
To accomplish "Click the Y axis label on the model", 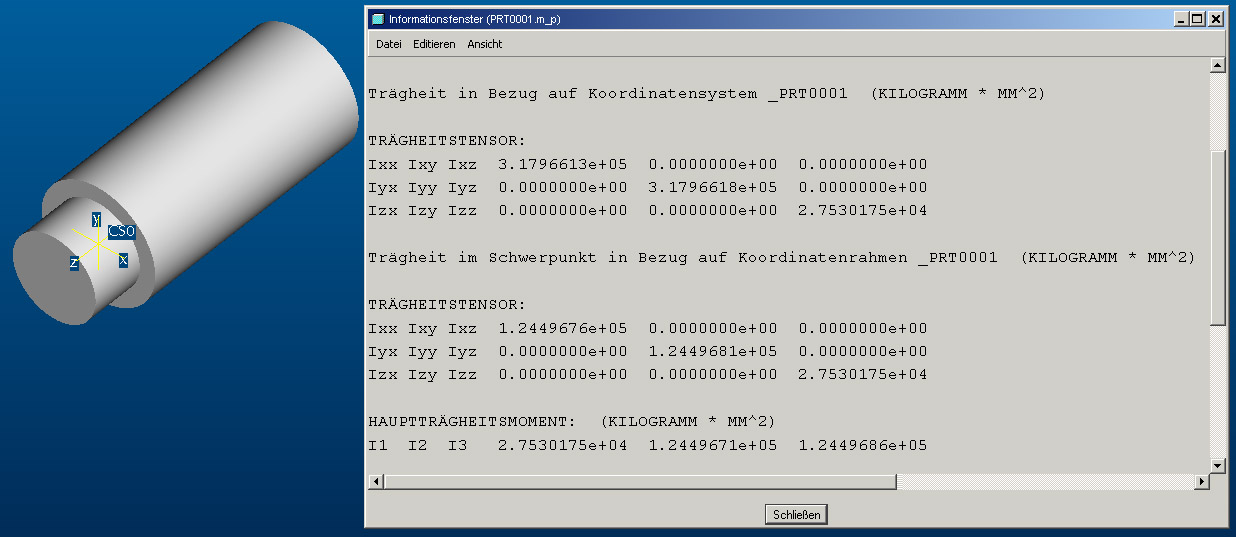I will click(x=96, y=219).
